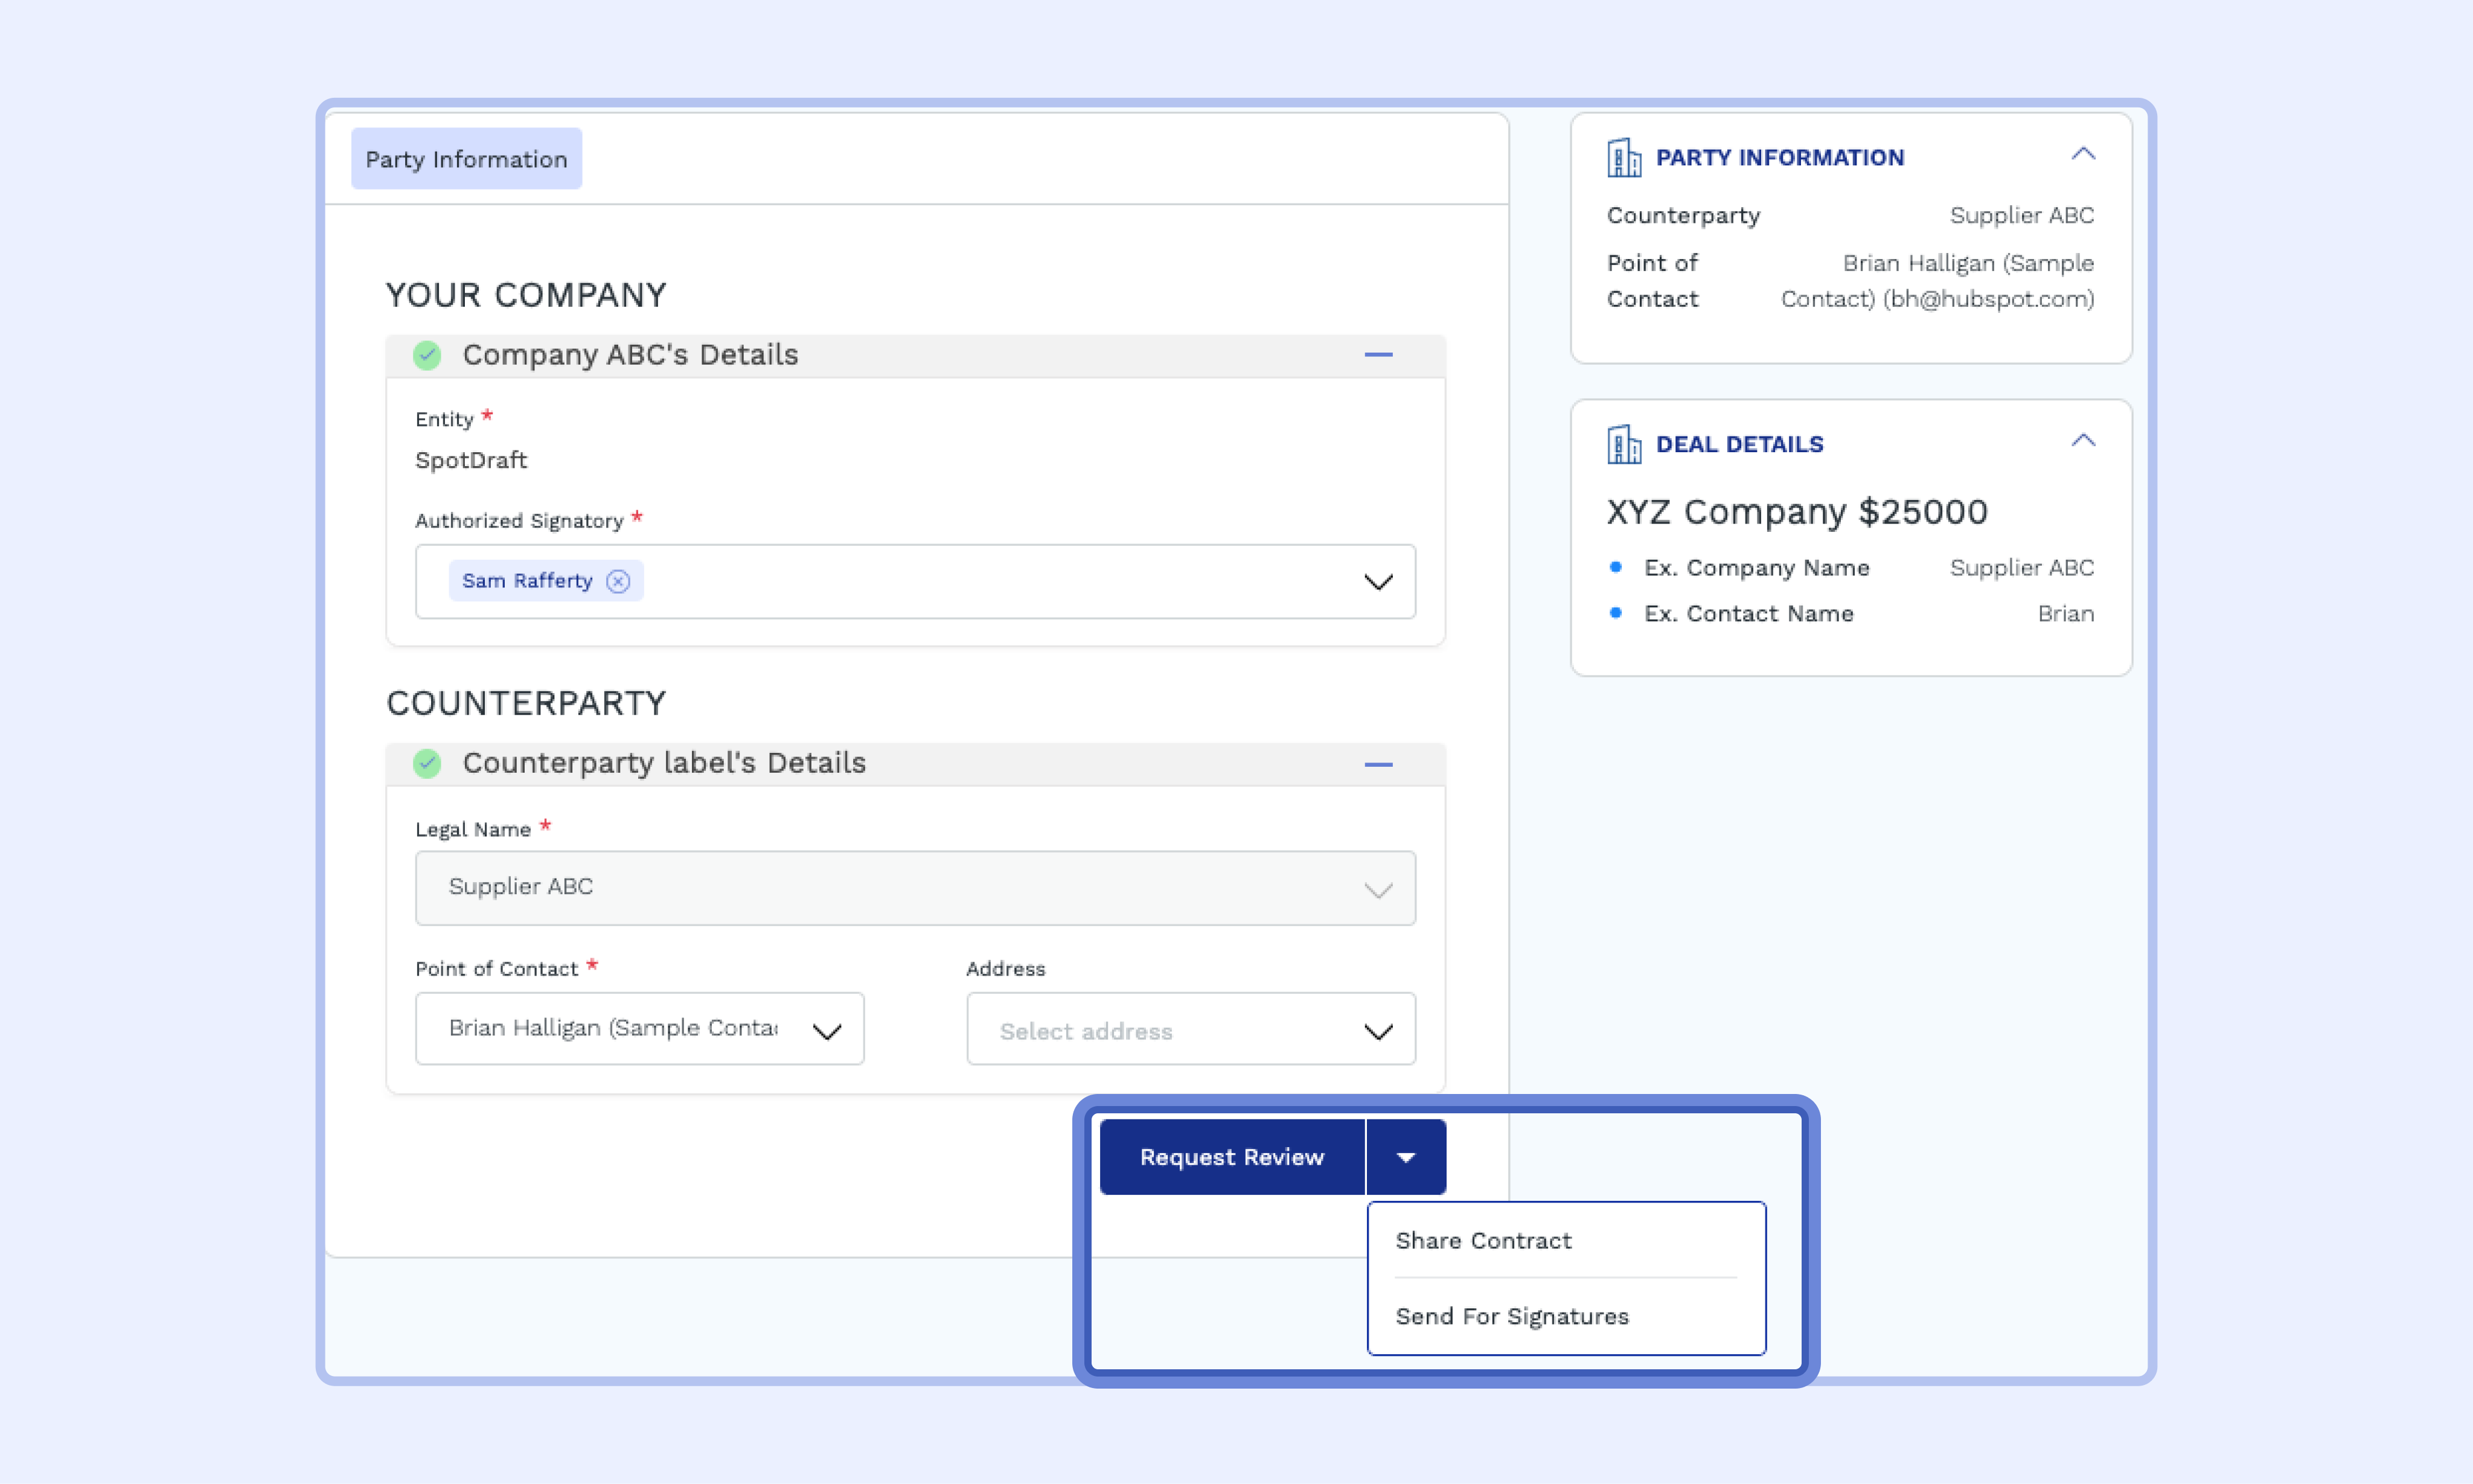Viewport: 2473px width, 1484px height.
Task: Click green checkmark beside Counterparty label's Details
Action: [427, 763]
